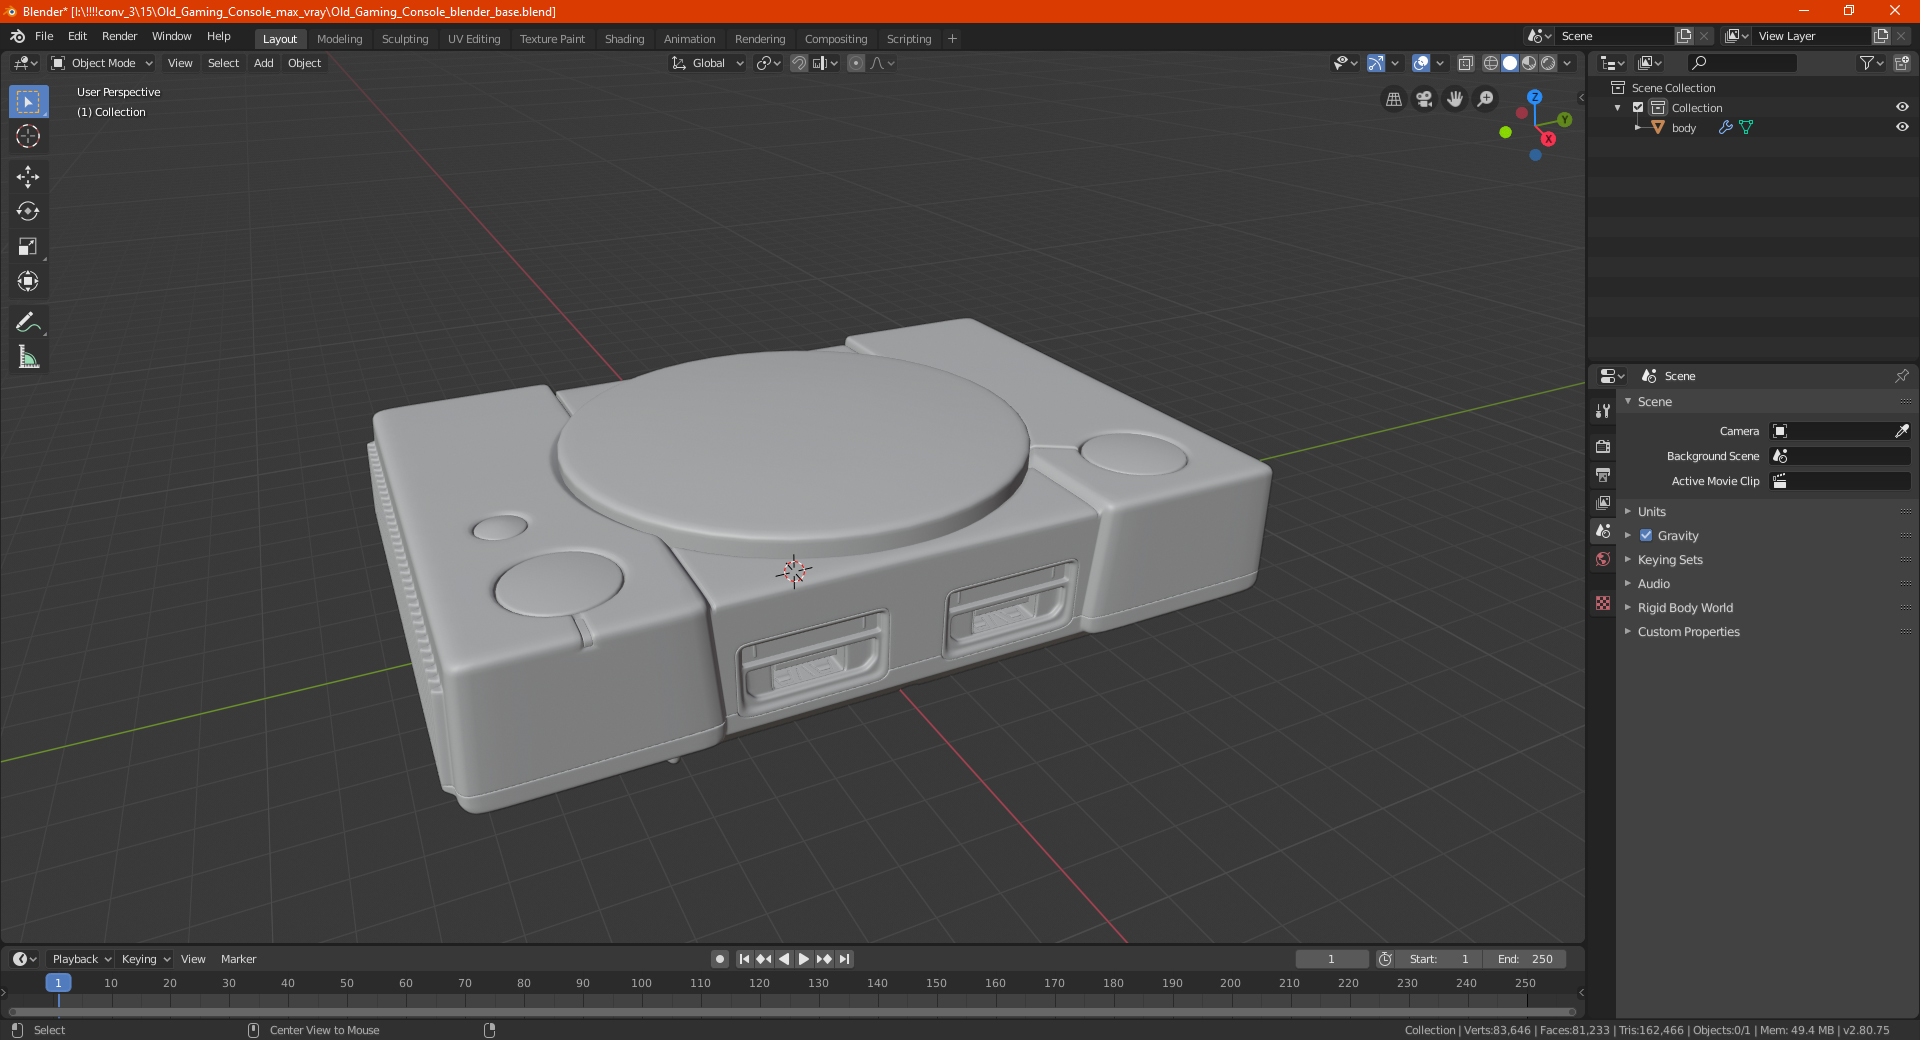Select the Scale tool
The image size is (1920, 1040).
point(28,246)
